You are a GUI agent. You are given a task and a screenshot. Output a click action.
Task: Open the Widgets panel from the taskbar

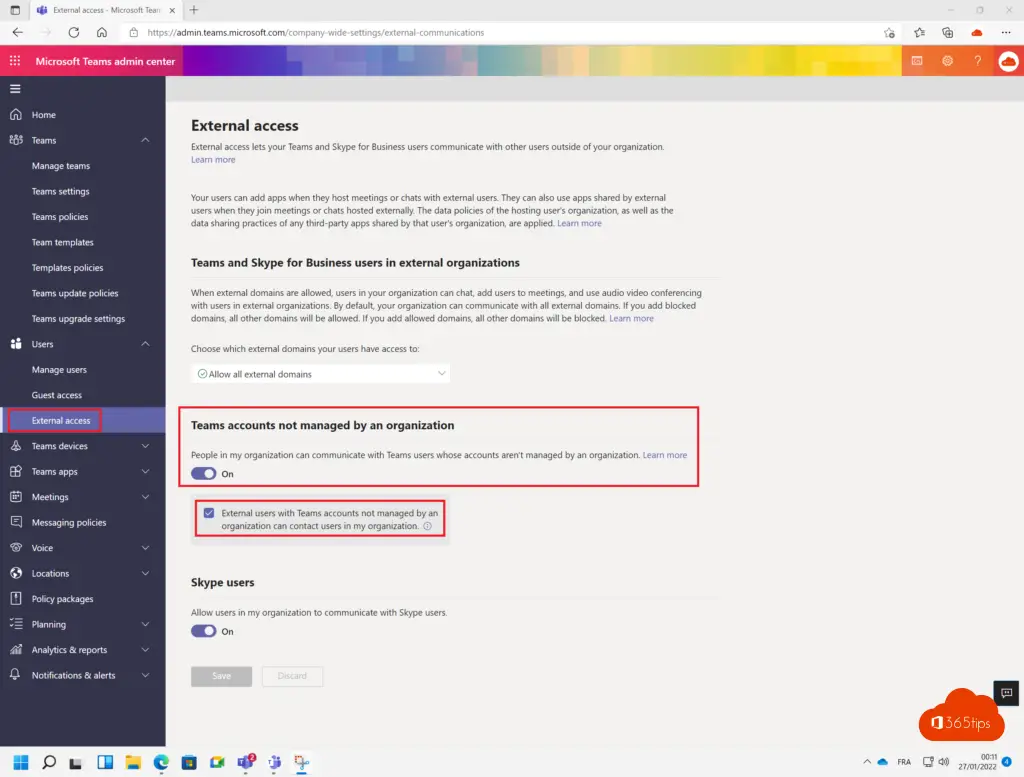[105, 762]
